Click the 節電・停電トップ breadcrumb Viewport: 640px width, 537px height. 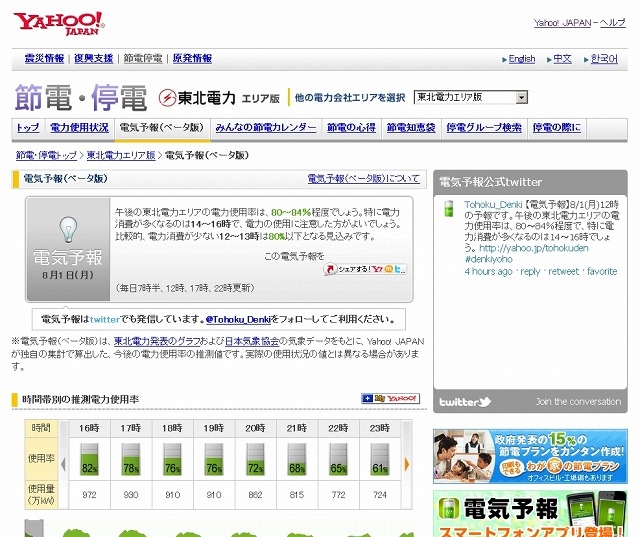pyautogui.click(x=46, y=155)
